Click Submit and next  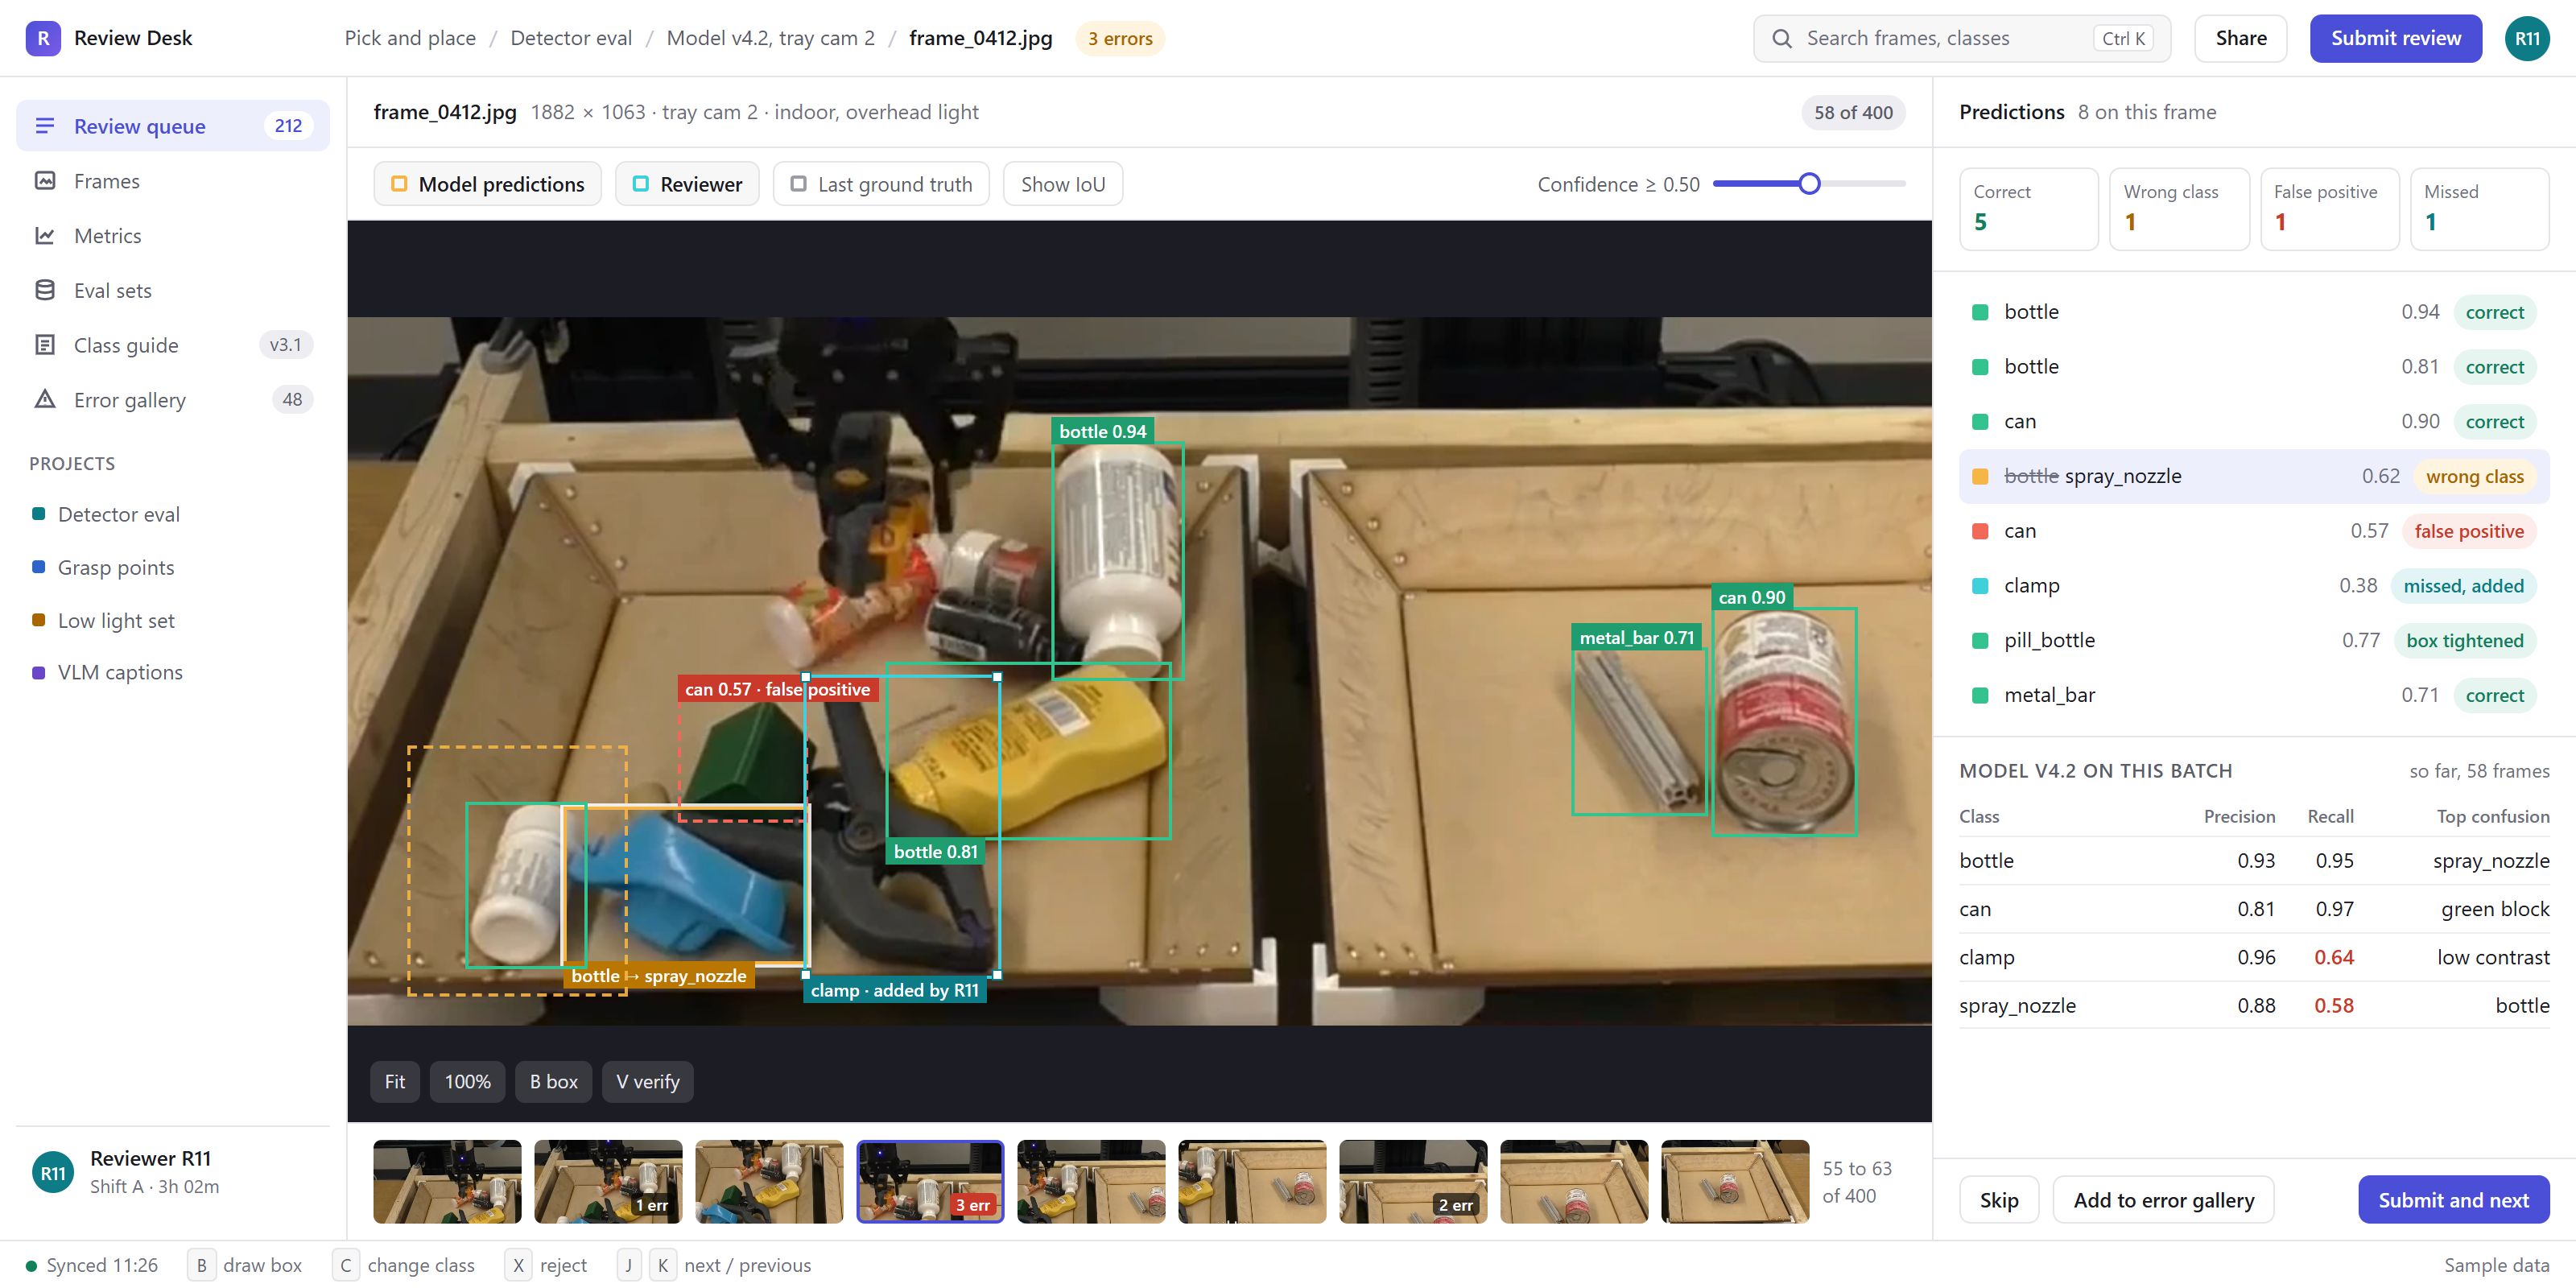(2453, 1199)
